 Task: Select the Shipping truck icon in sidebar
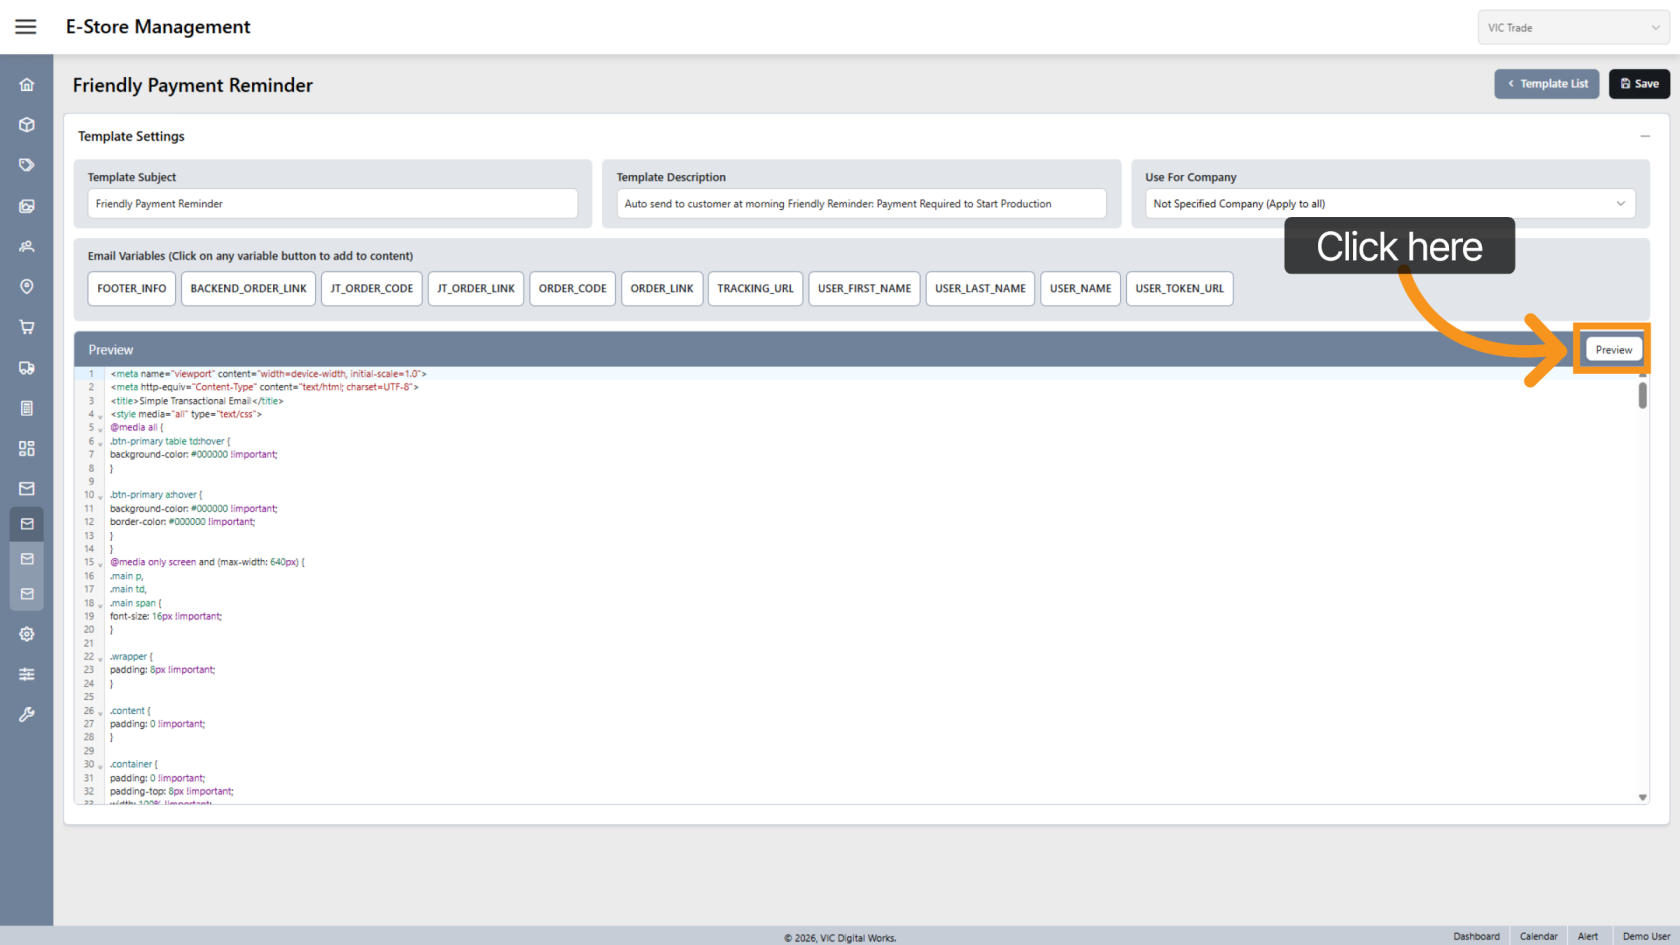26,367
